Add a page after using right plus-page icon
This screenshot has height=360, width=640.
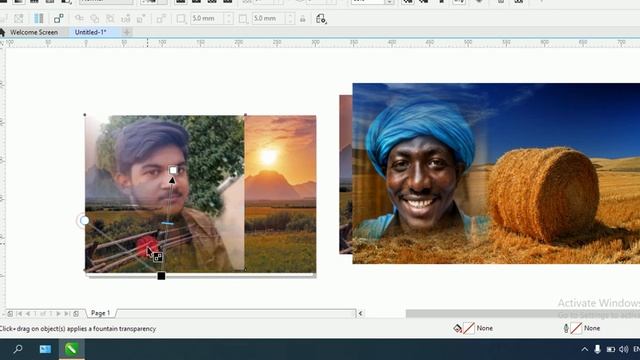tap(76, 313)
